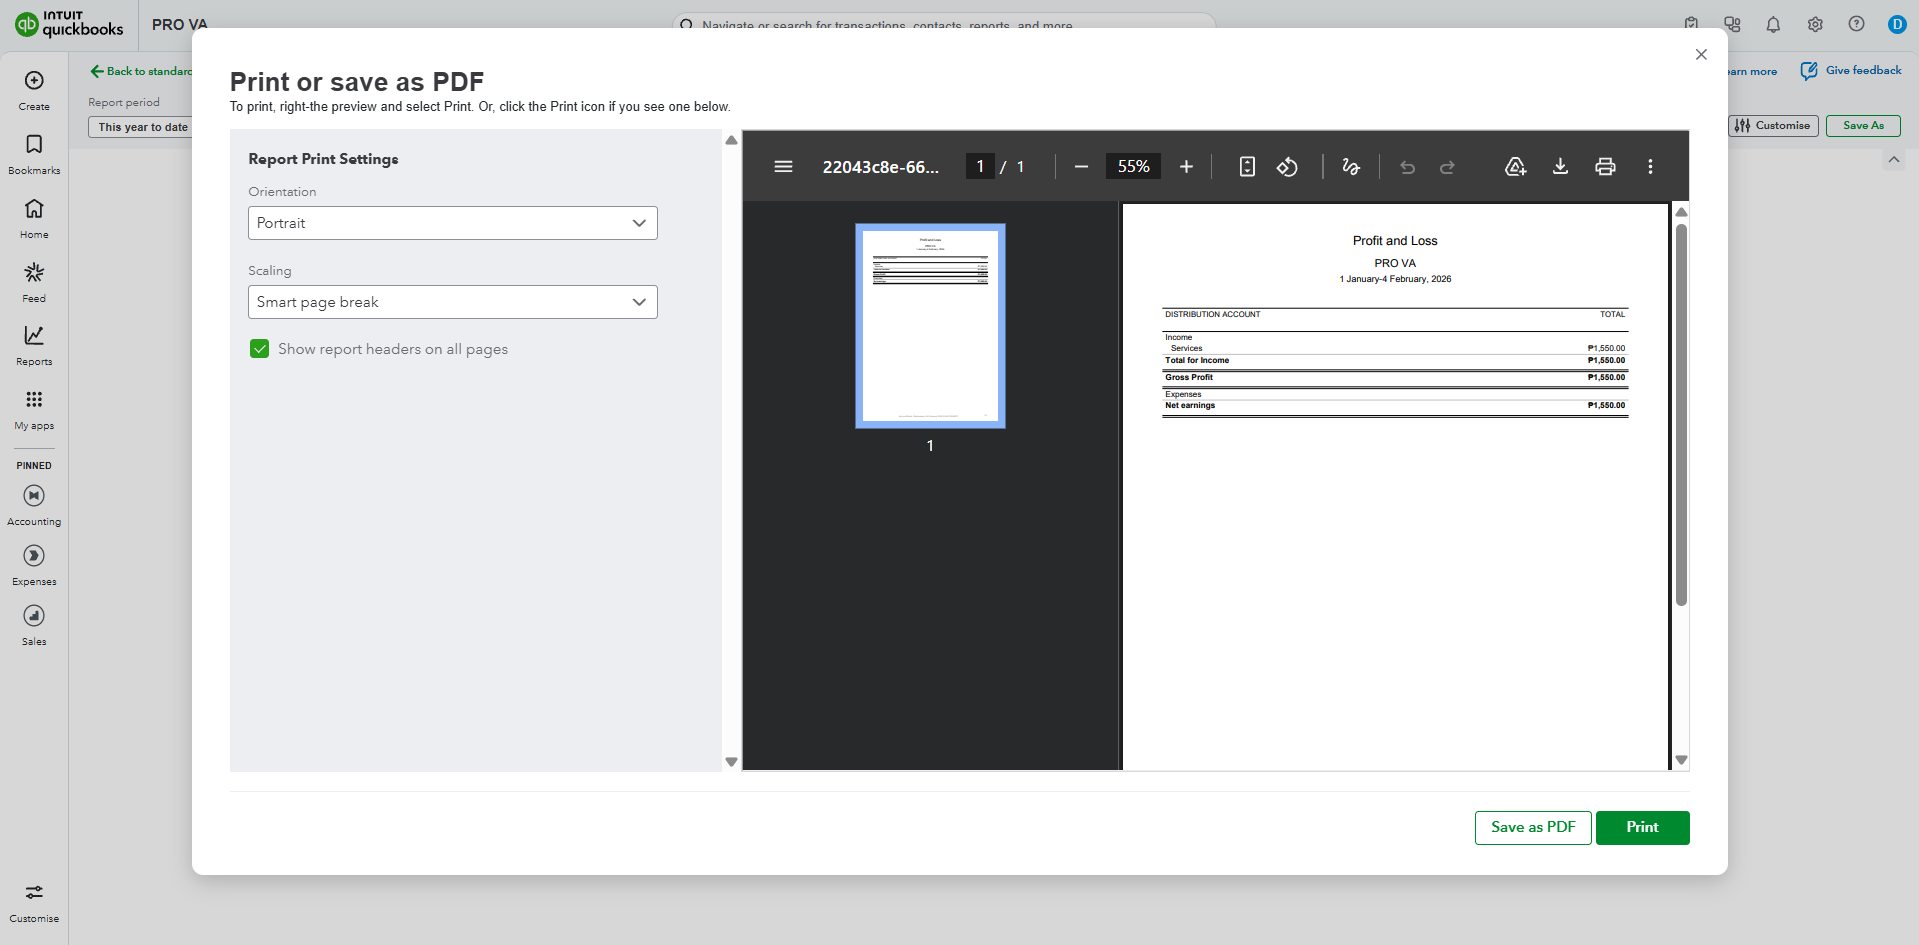Click the search bar for transactions
The image size is (1919, 945).
[944, 25]
